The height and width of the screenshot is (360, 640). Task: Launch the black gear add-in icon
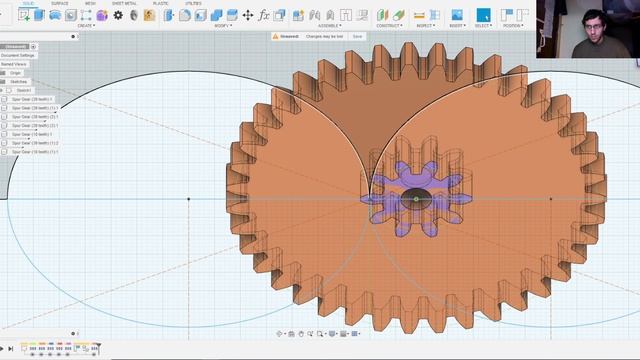click(x=118, y=16)
